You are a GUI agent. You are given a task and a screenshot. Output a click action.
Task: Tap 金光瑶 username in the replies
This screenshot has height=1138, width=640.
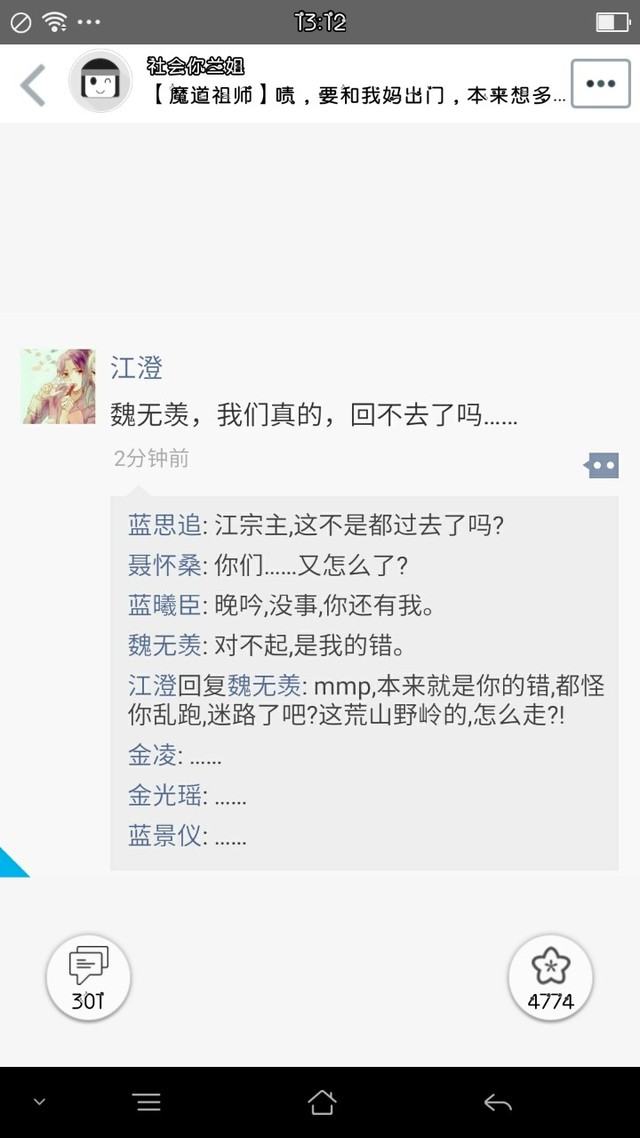coord(165,796)
